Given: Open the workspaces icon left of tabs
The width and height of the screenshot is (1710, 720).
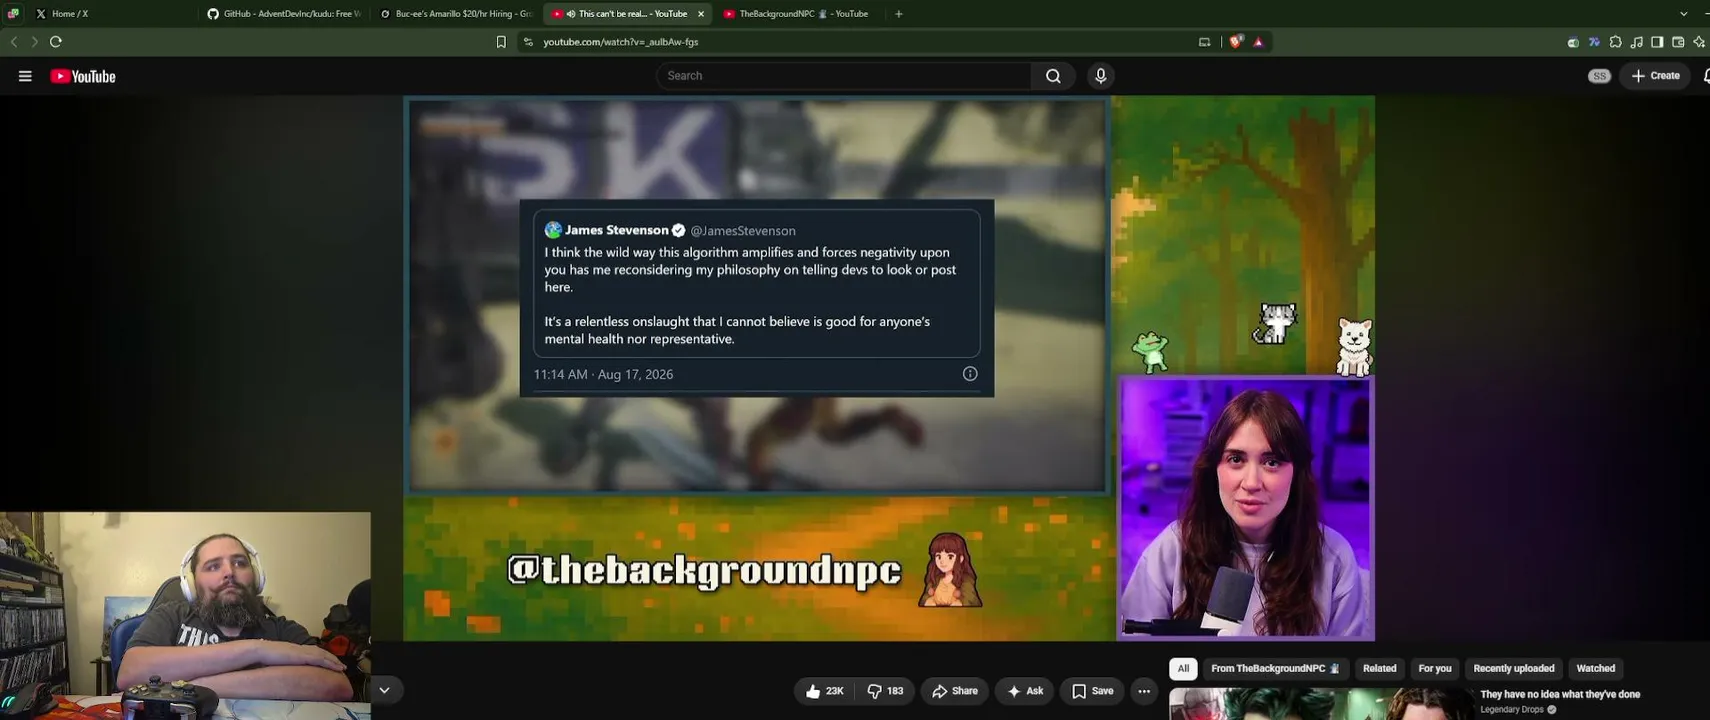Looking at the screenshot, I should (13, 14).
